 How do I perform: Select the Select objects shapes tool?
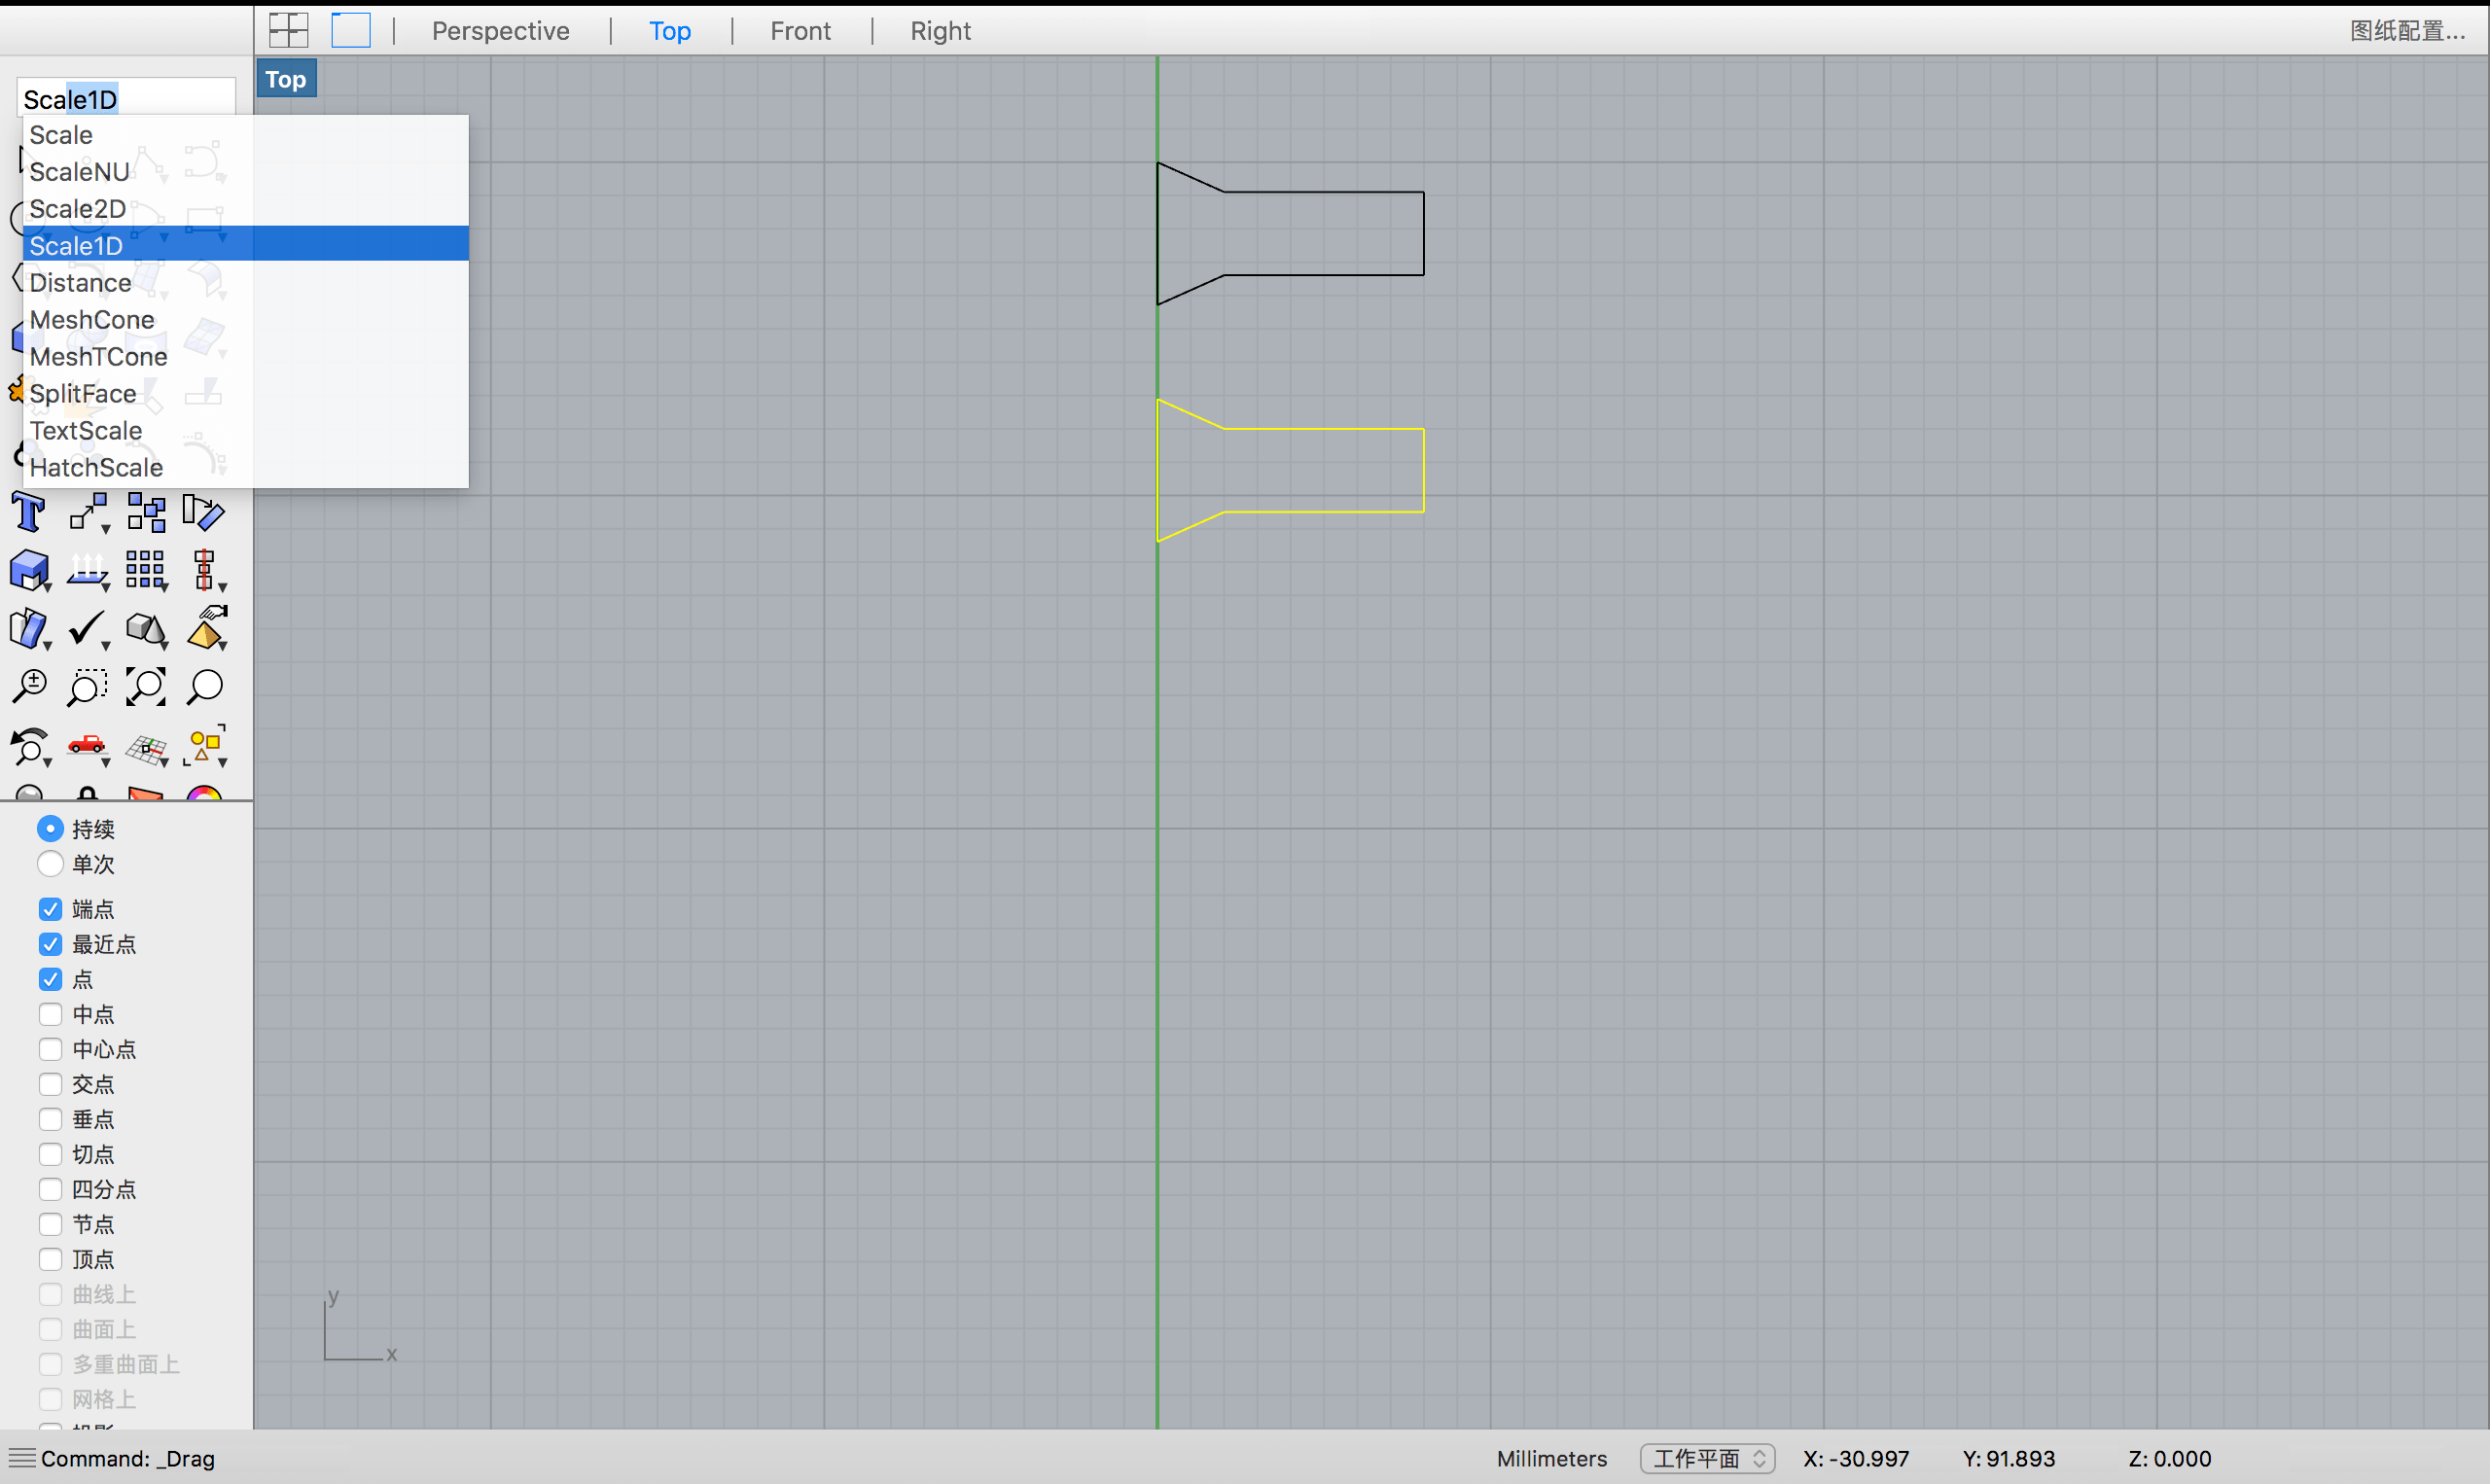coord(205,746)
